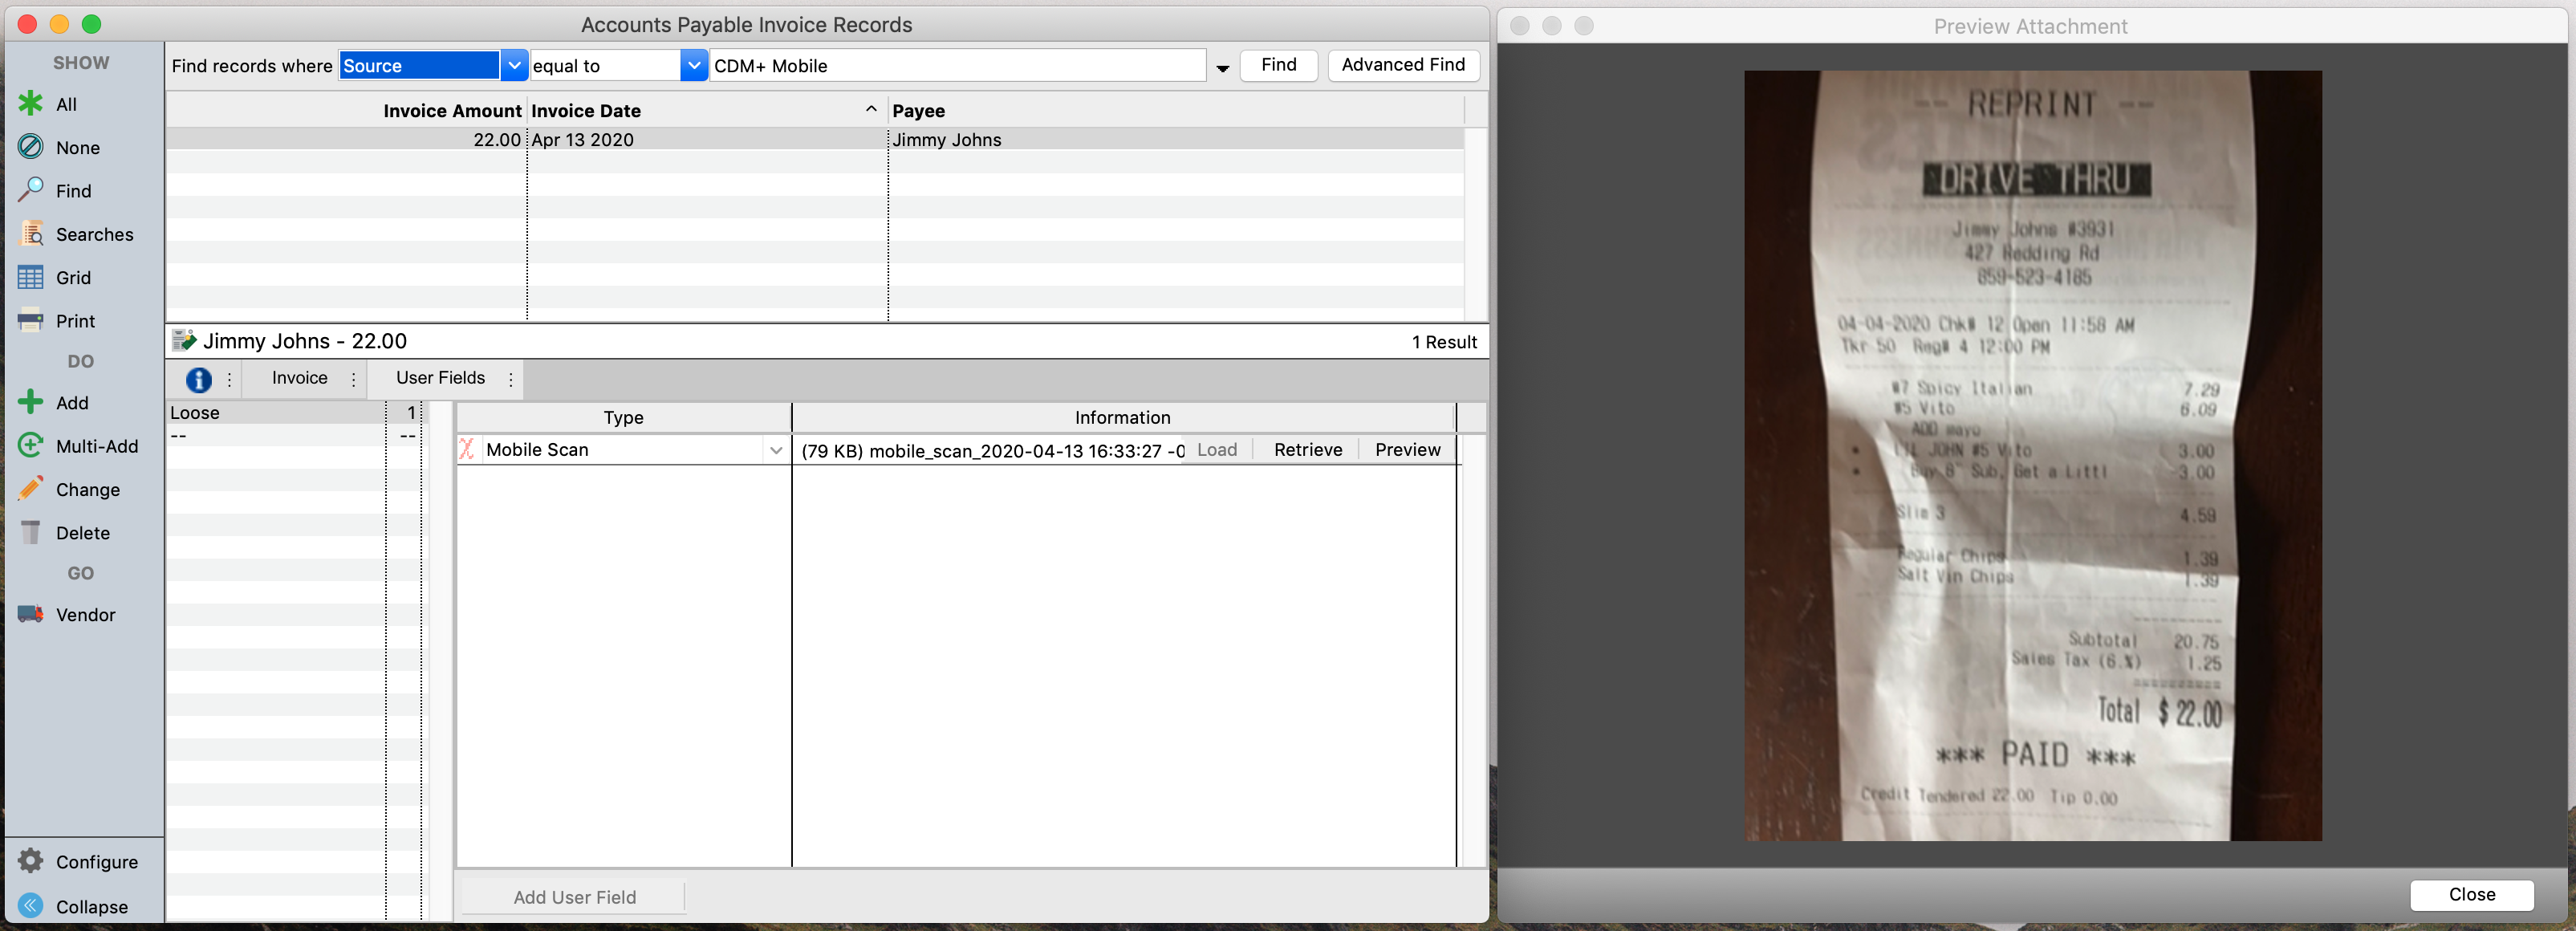Switch to Grid view

(31, 277)
